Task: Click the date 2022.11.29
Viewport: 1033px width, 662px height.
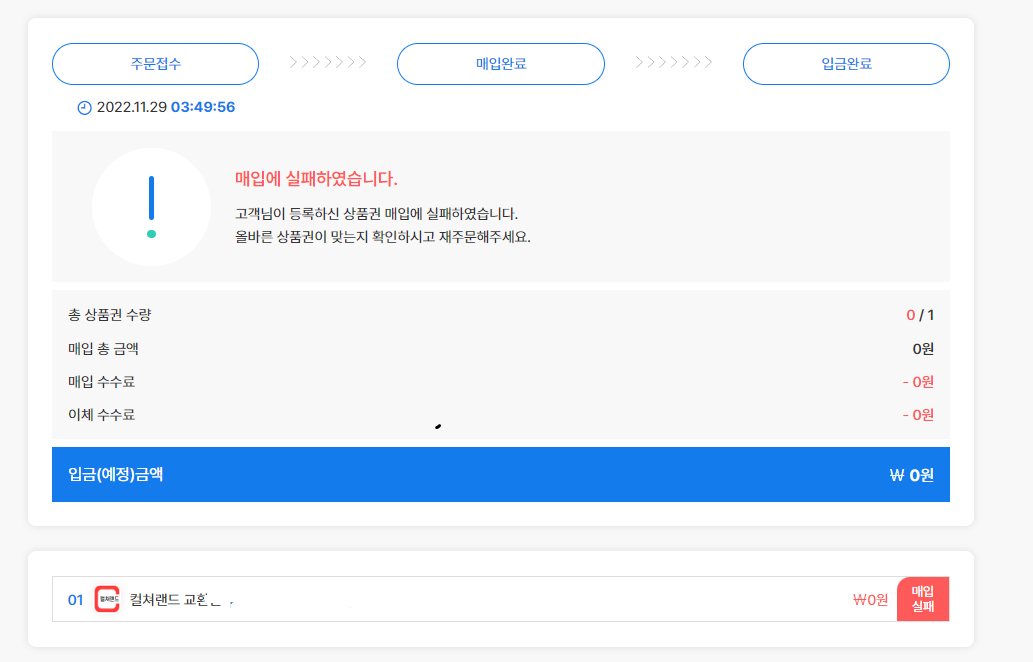Action: coord(132,107)
